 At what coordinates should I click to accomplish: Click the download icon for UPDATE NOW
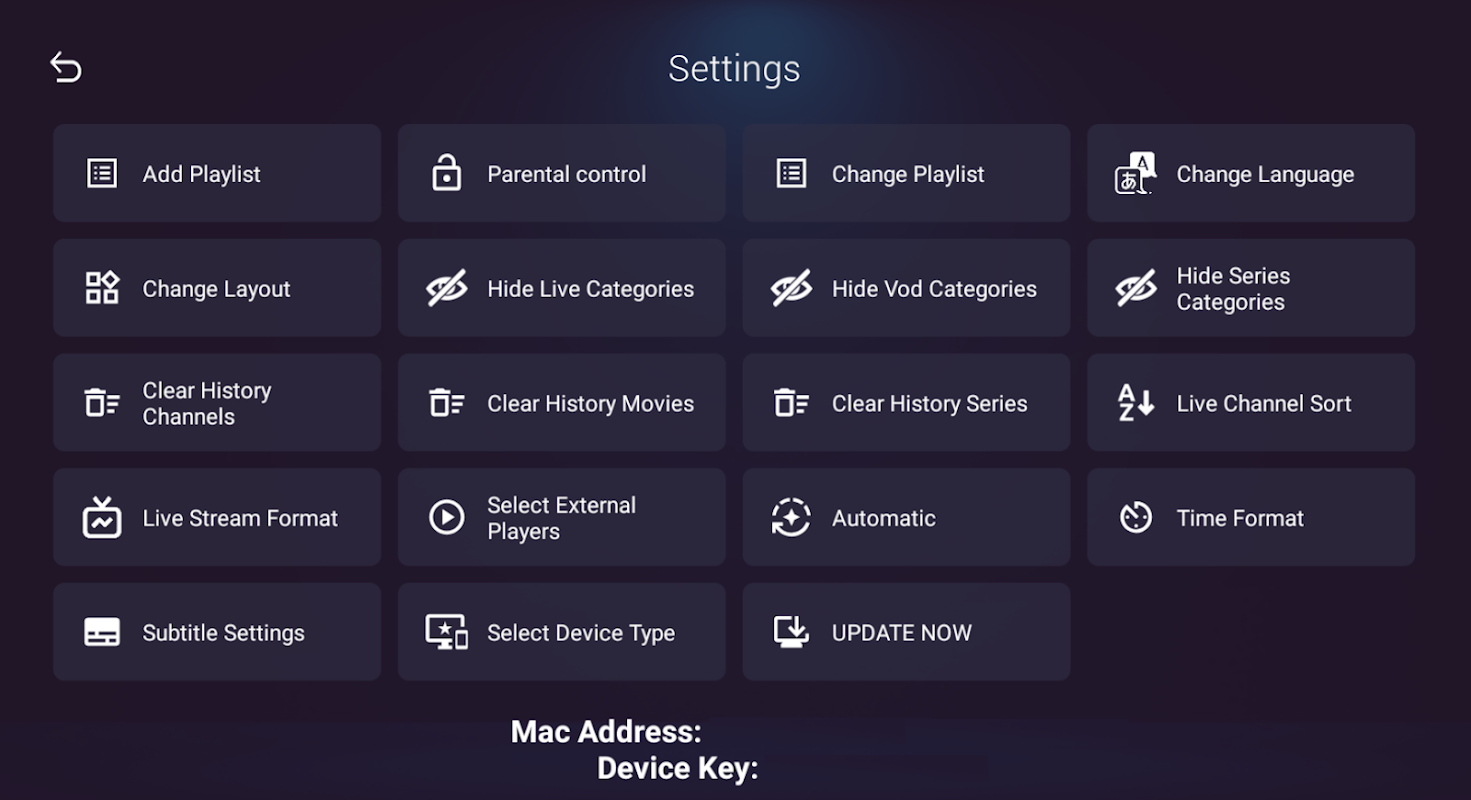791,632
